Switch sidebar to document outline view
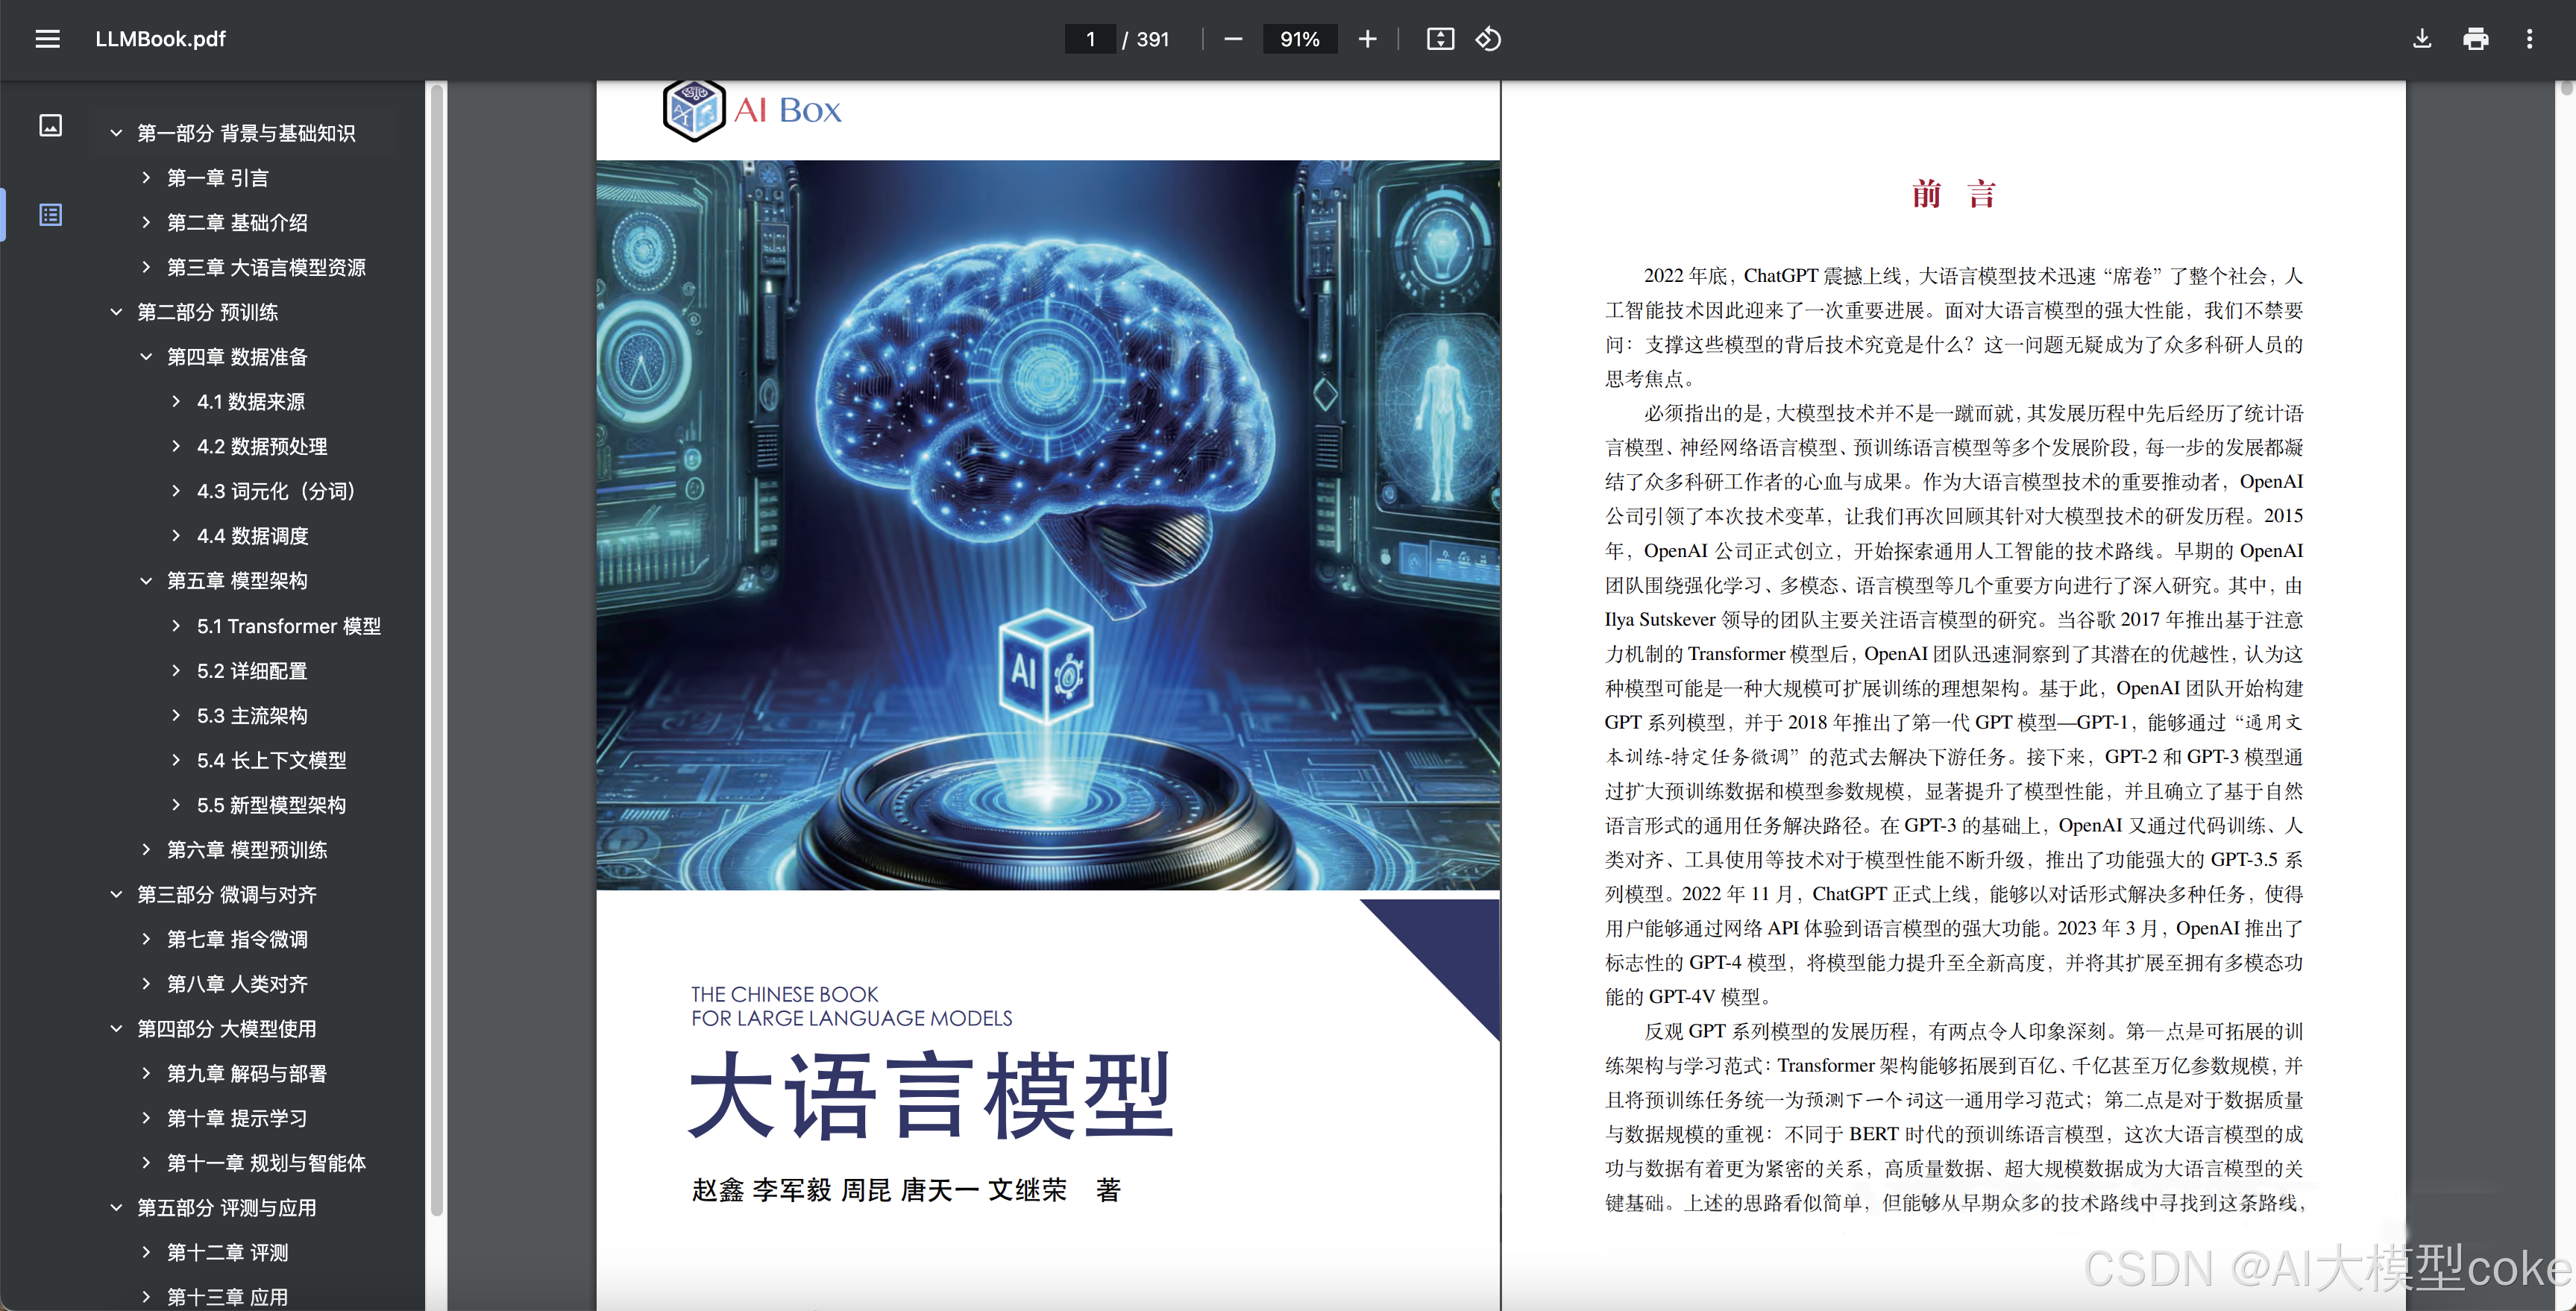The height and width of the screenshot is (1311, 2576). point(50,215)
